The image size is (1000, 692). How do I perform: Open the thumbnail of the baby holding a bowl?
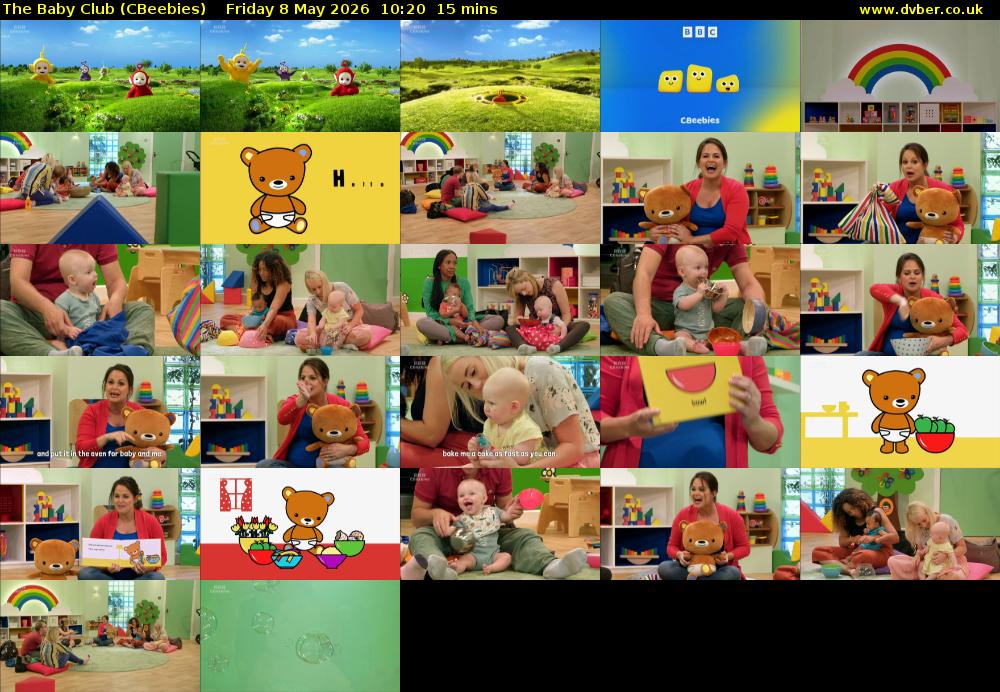point(700,300)
